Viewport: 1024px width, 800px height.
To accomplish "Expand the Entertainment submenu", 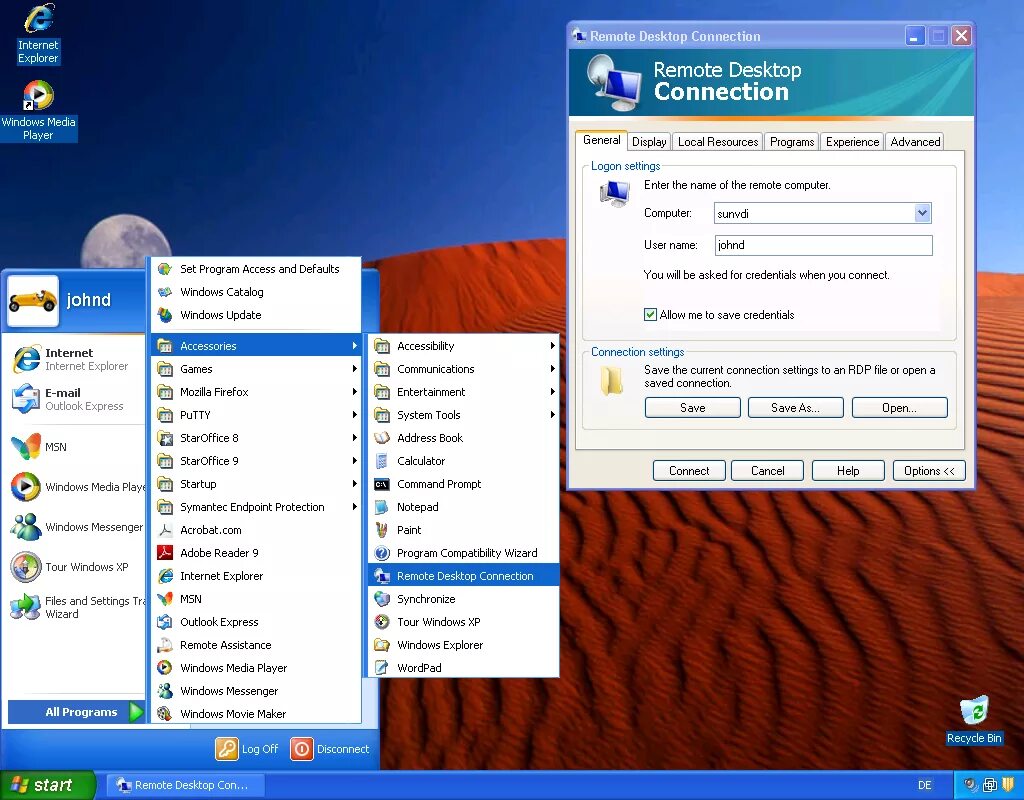I will pos(464,392).
